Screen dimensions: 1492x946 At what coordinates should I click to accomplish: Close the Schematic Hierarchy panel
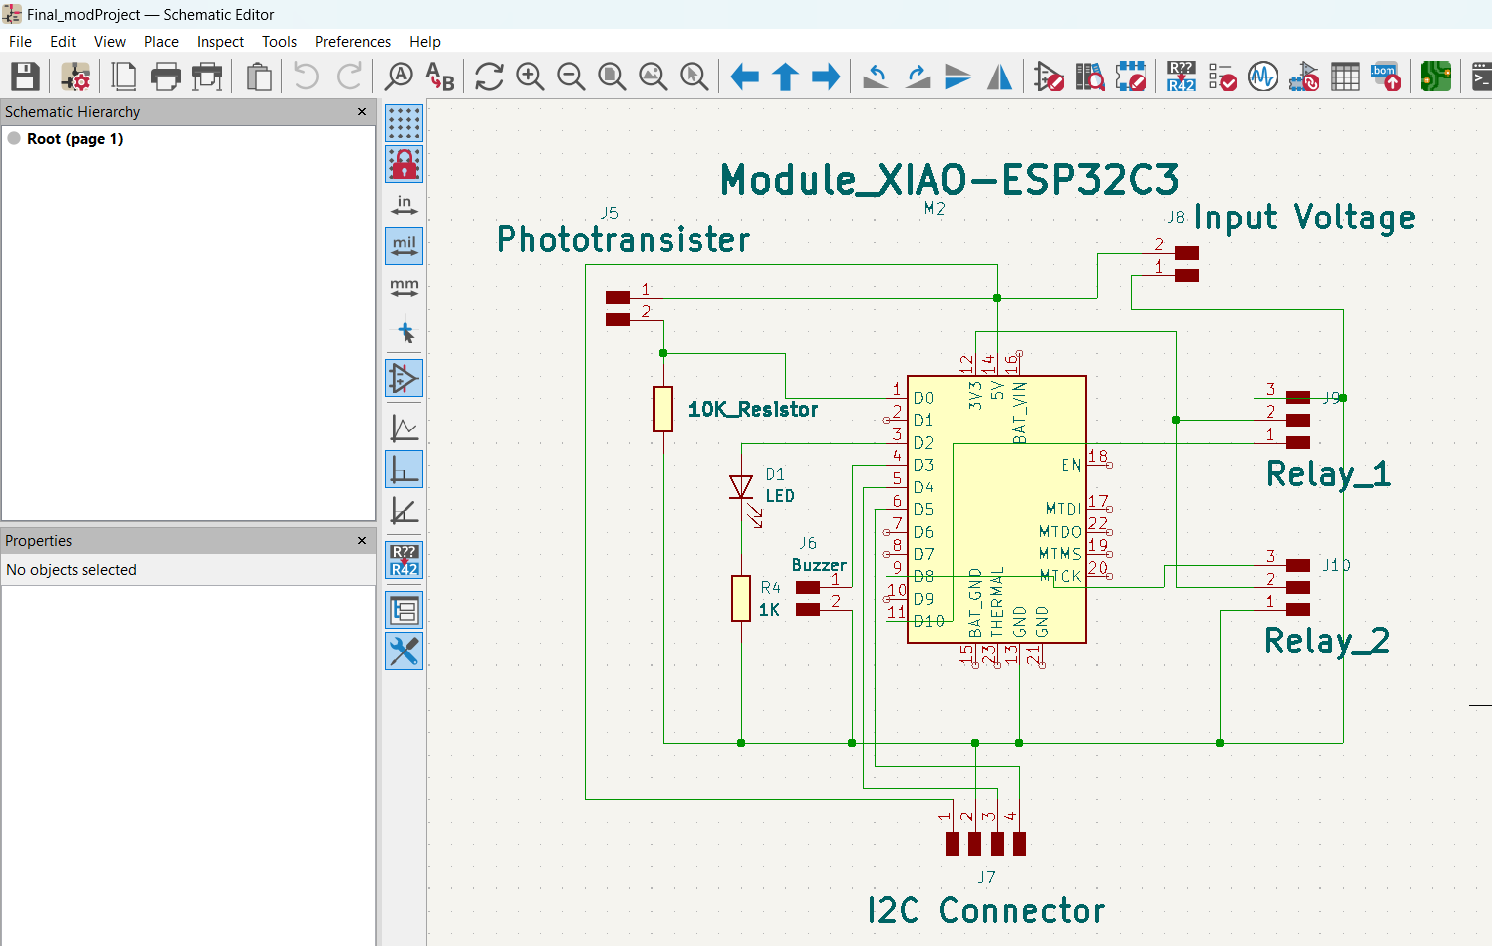point(362,112)
